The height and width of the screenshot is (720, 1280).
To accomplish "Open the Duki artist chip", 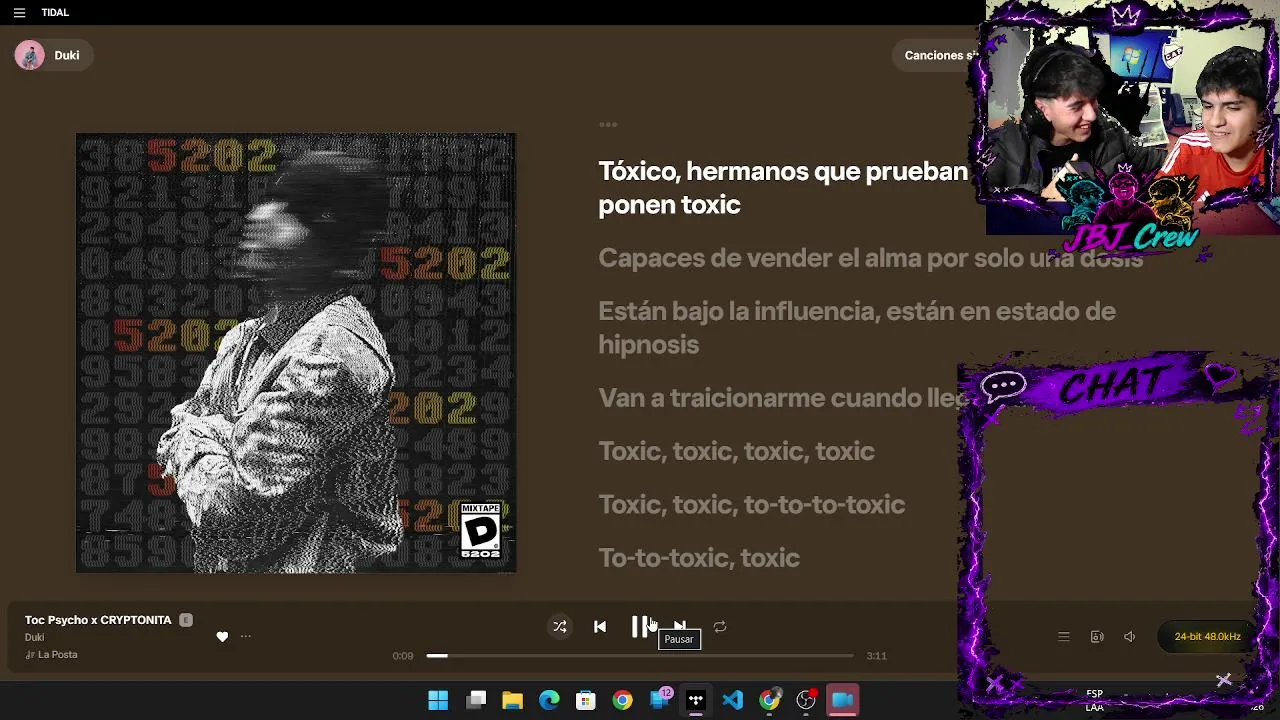I will [53, 56].
